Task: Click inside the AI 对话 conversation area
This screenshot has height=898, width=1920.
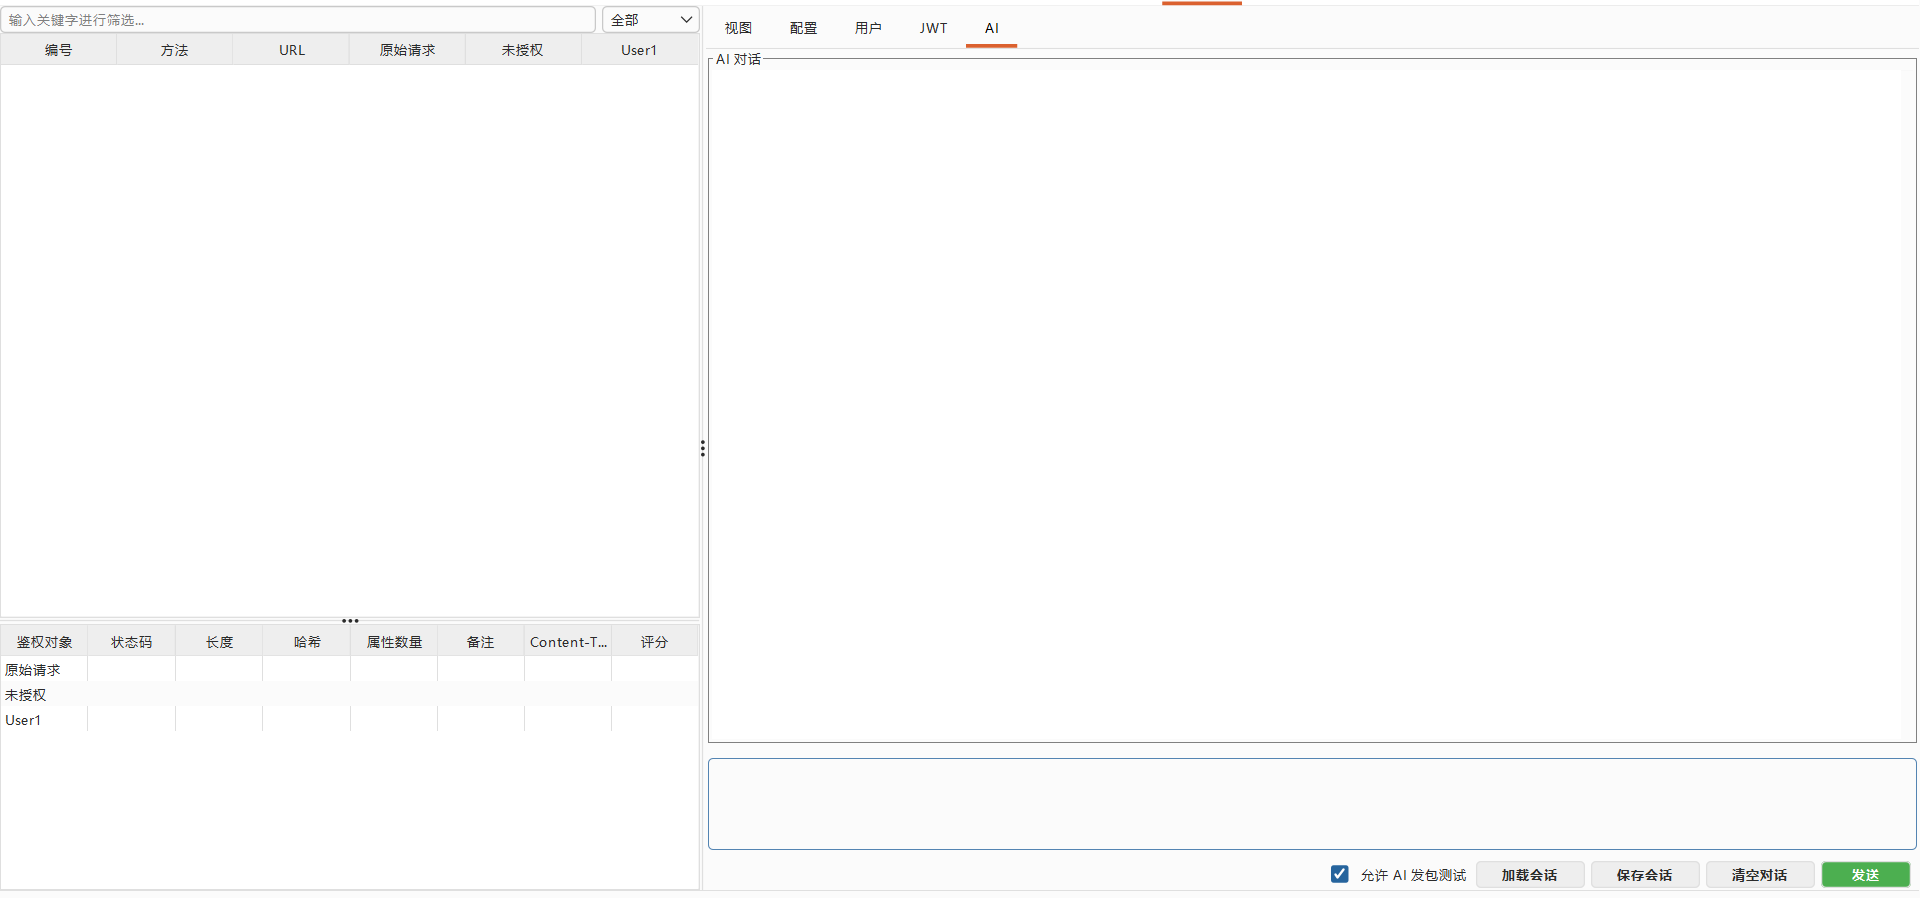Action: click(1312, 400)
